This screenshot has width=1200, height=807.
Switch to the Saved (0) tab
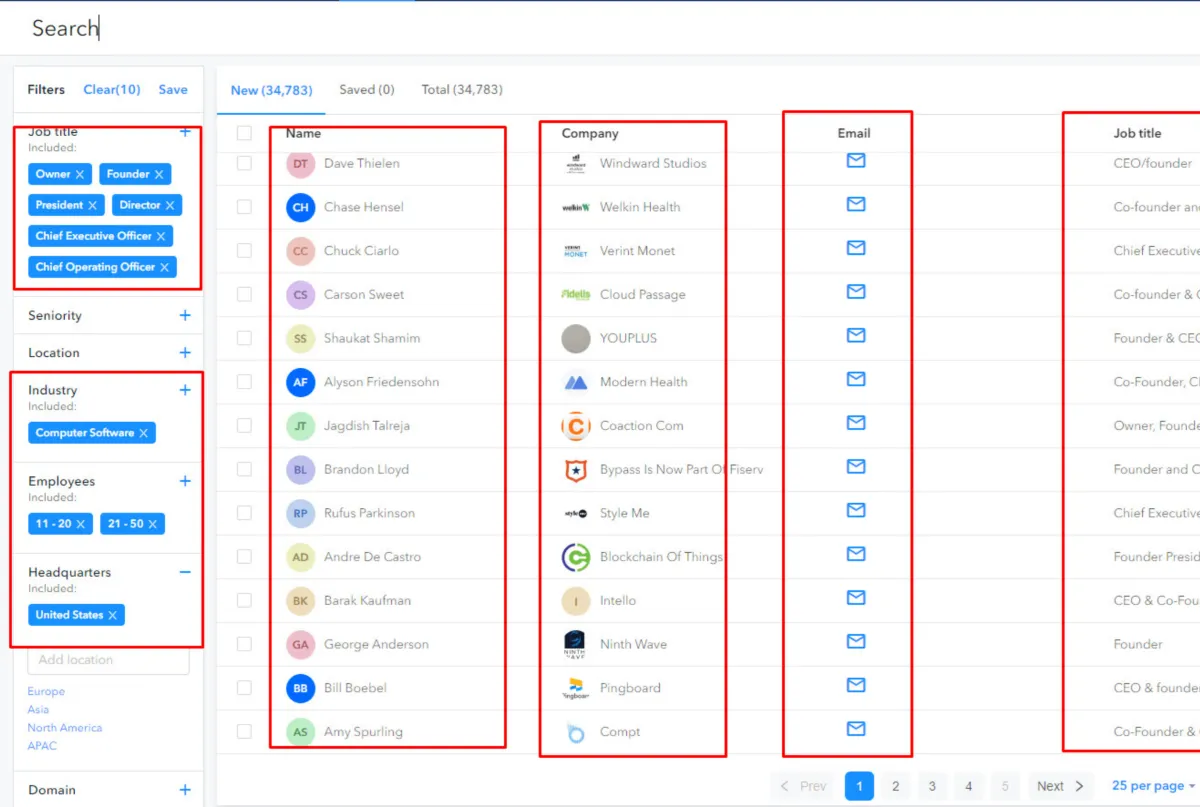(367, 90)
